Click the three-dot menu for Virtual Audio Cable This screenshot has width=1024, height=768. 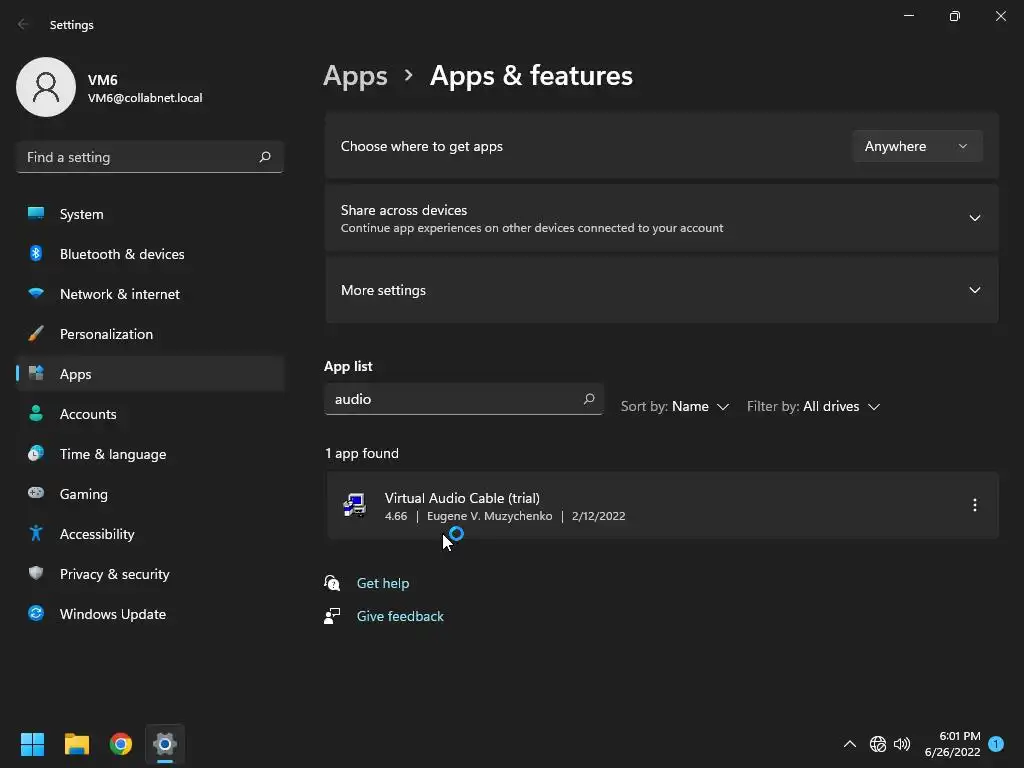[x=974, y=506]
